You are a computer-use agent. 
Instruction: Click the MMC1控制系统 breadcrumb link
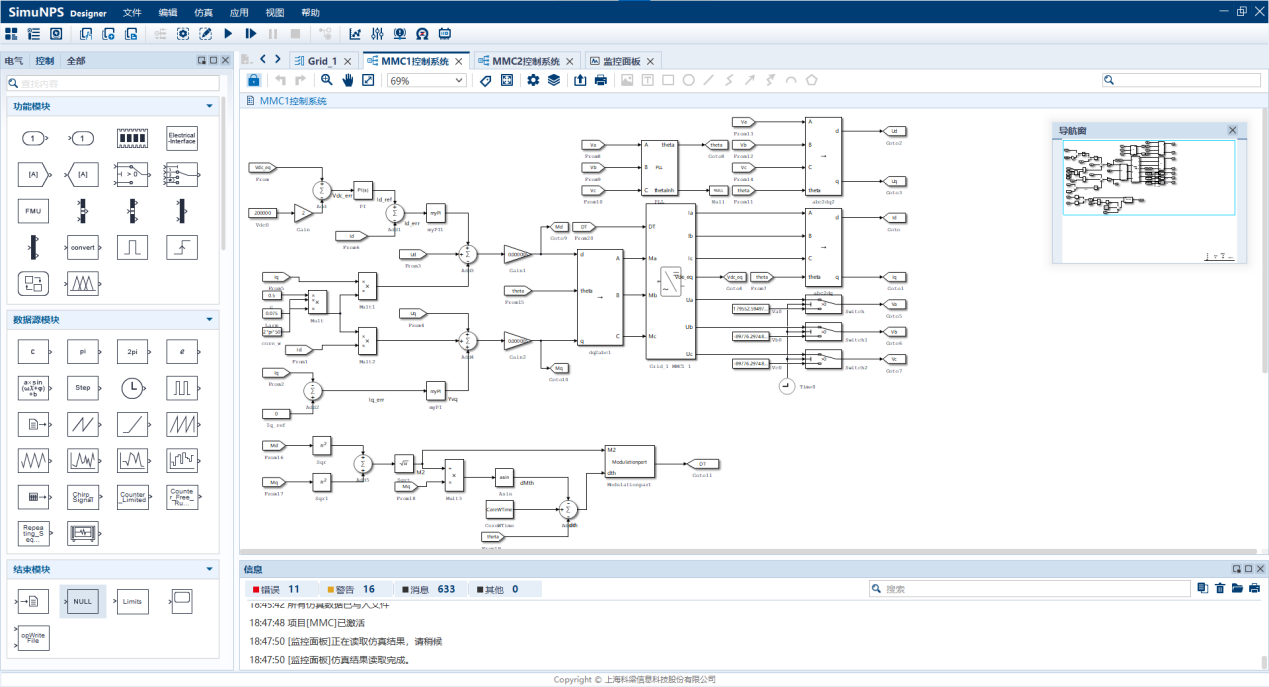pos(293,101)
